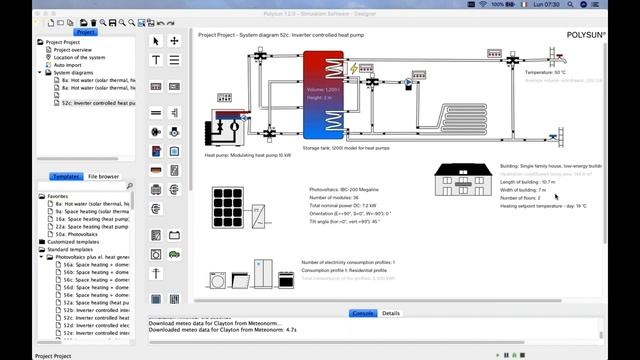Pick the washing machine consumer component
This screenshot has width=640, height=360.
coord(156,254)
